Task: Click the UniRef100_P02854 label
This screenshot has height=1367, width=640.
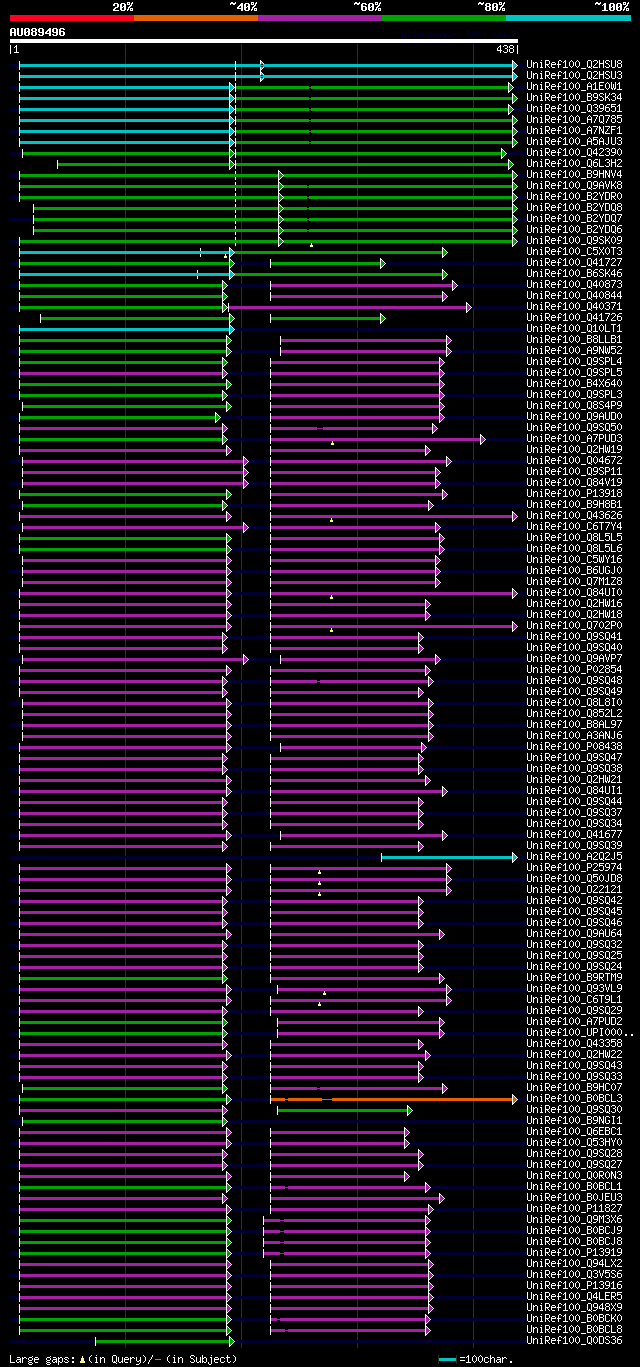Action: pos(574,669)
